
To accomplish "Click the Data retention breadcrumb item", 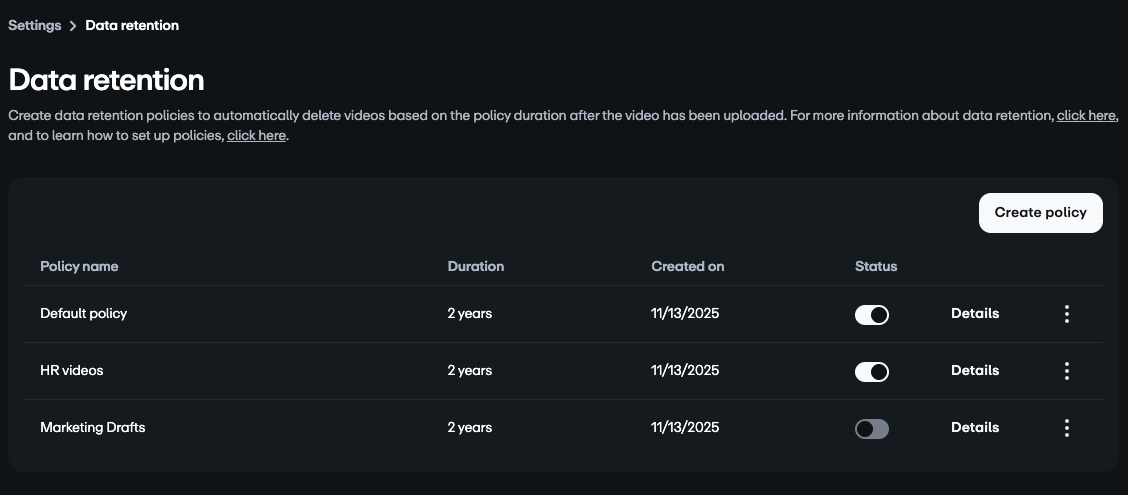I will 132,26.
